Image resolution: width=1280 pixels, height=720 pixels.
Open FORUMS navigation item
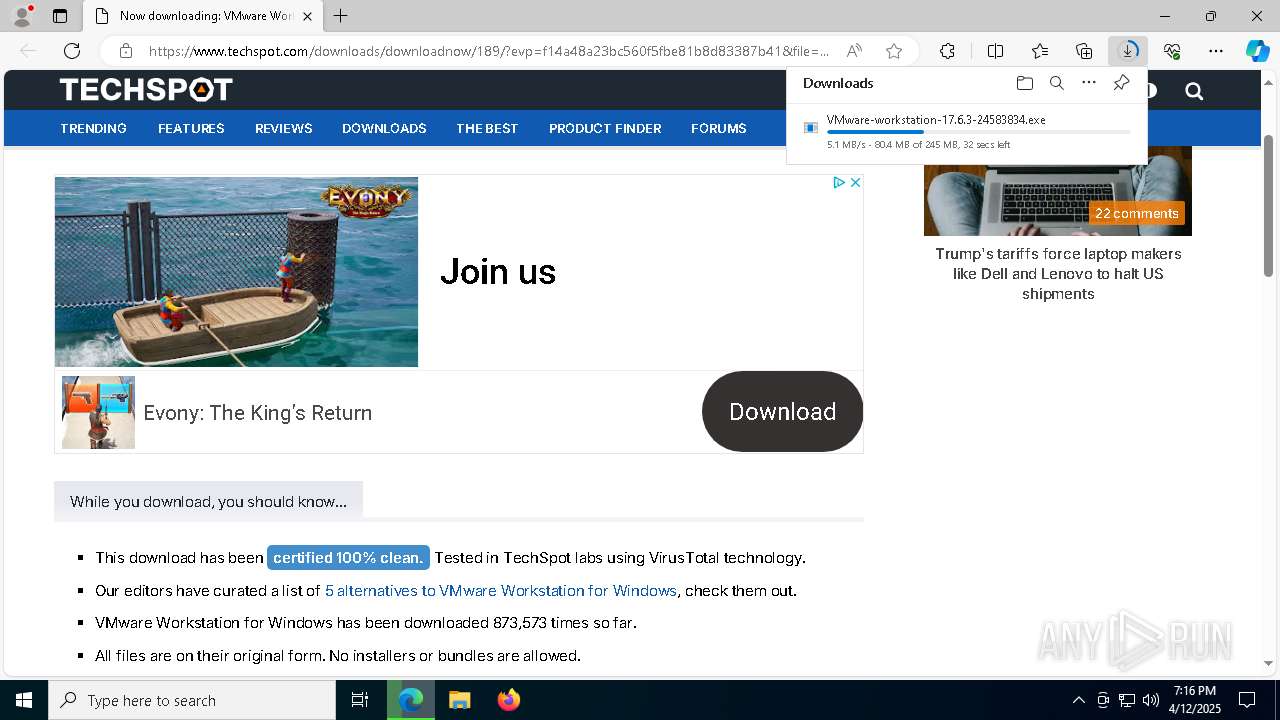719,128
